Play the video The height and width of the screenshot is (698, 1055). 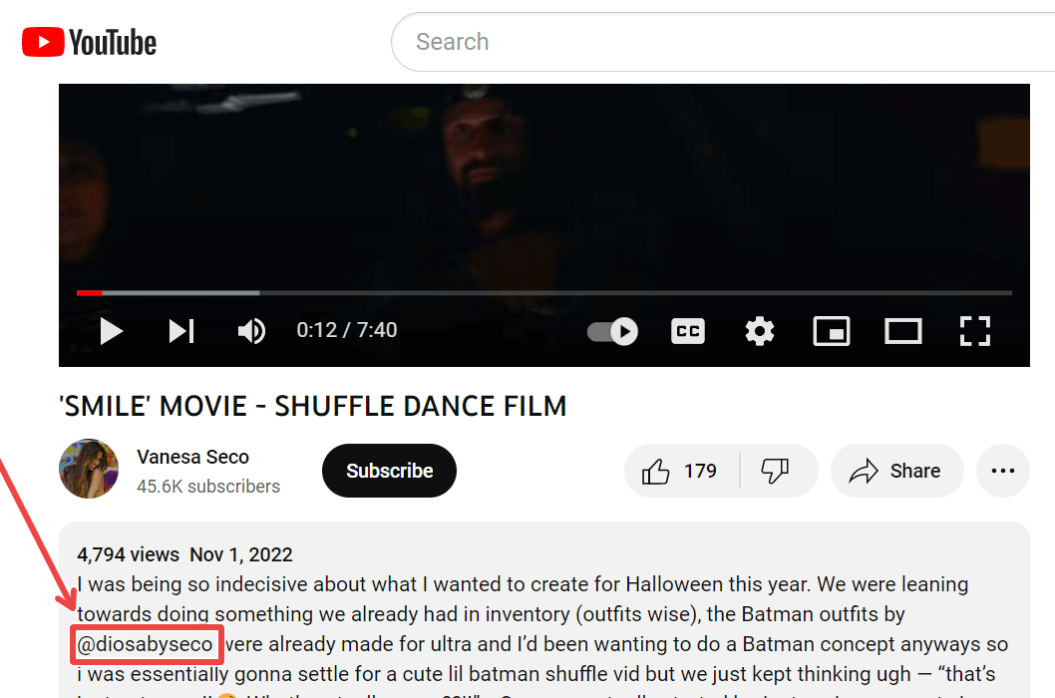111,331
